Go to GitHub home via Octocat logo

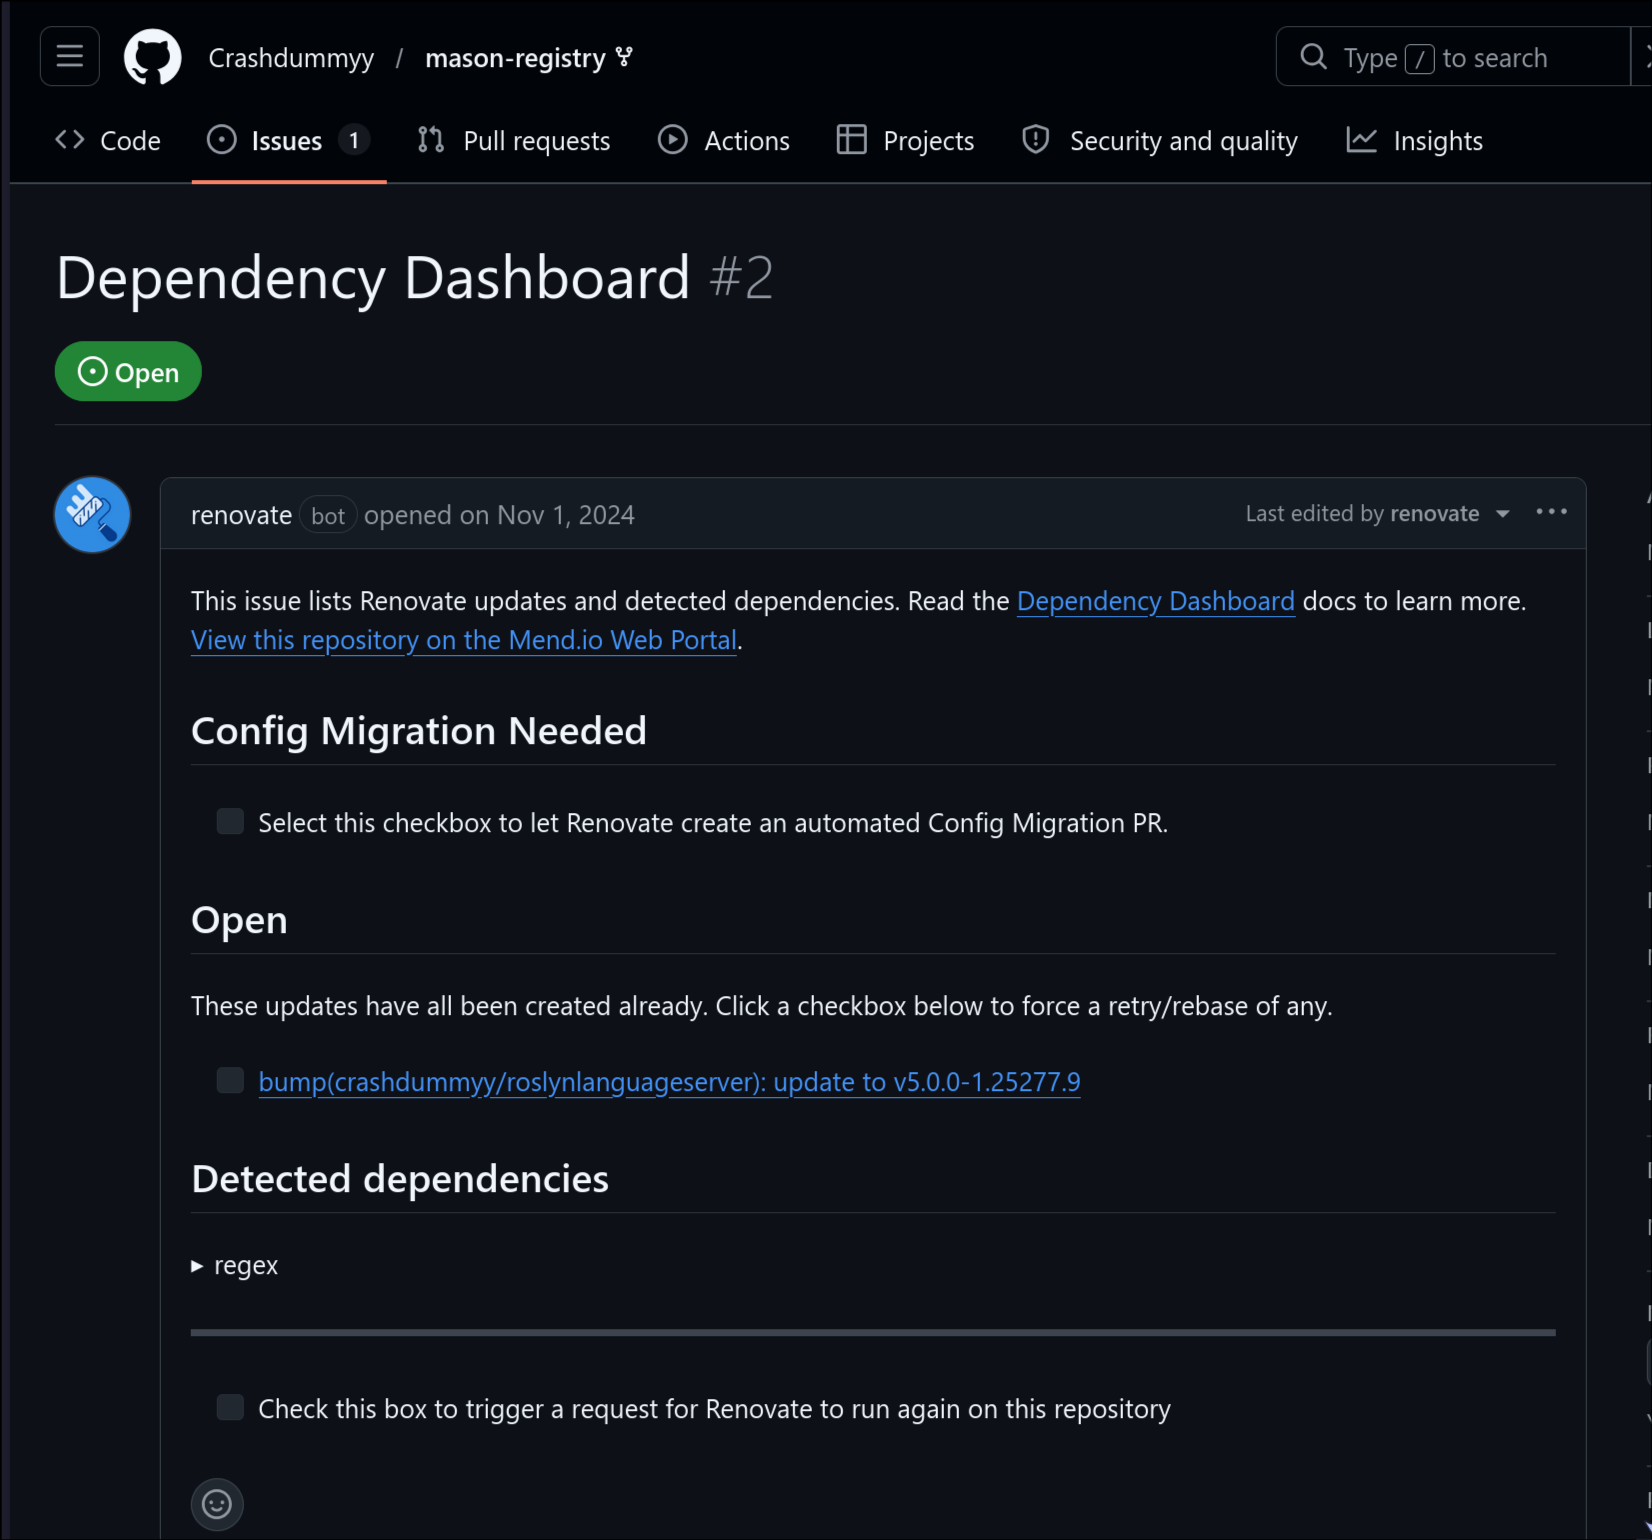tap(152, 57)
